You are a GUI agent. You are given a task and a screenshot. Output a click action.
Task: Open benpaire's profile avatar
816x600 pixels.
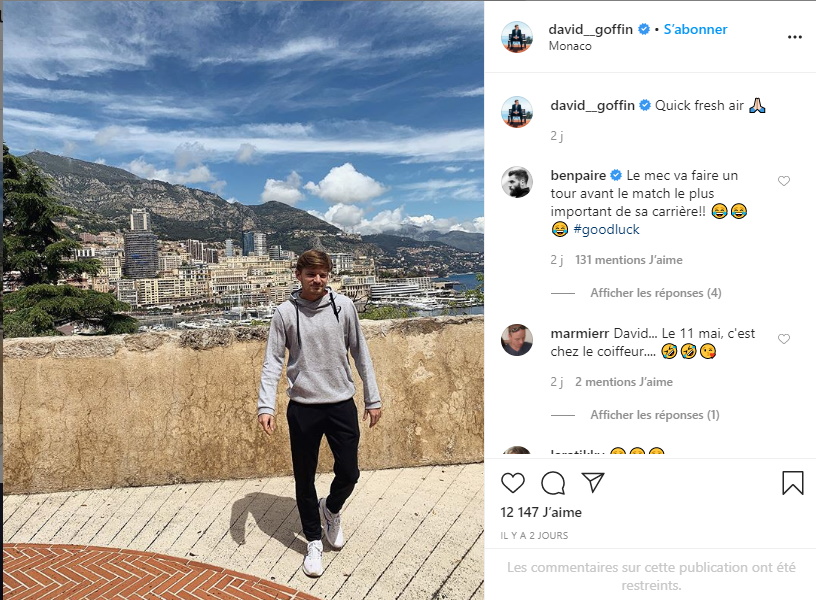coord(517,182)
